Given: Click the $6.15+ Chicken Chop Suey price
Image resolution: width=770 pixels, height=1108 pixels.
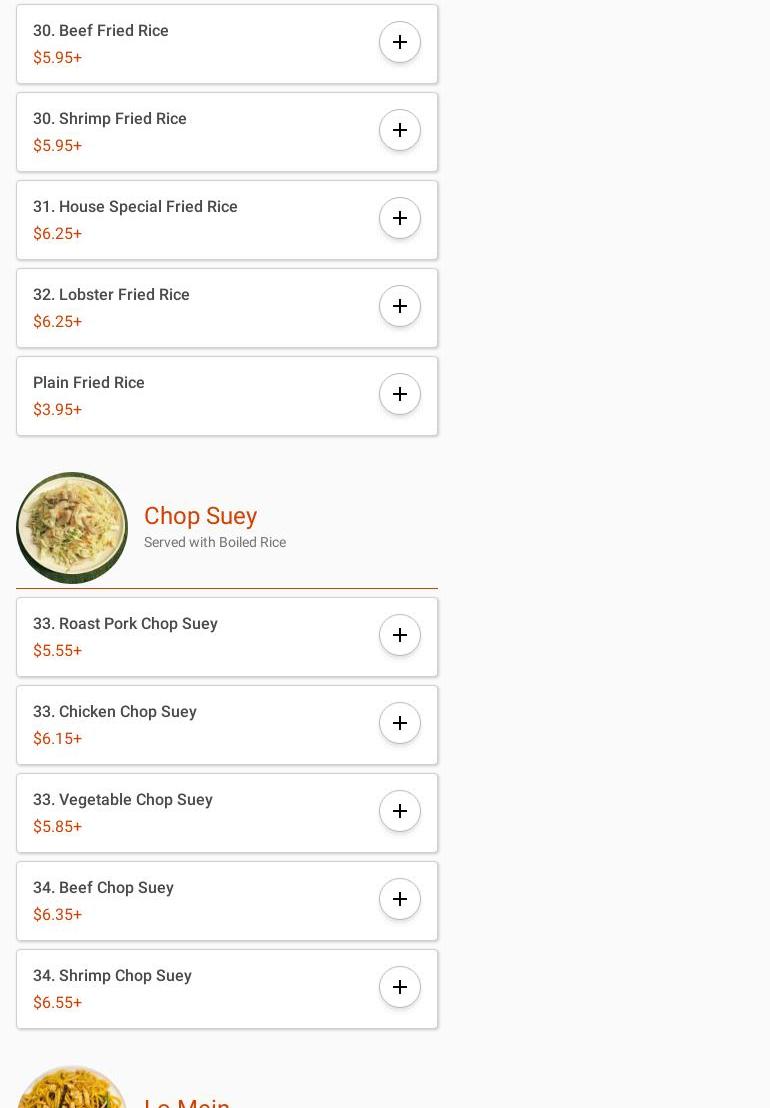Looking at the screenshot, I should (57, 739).
